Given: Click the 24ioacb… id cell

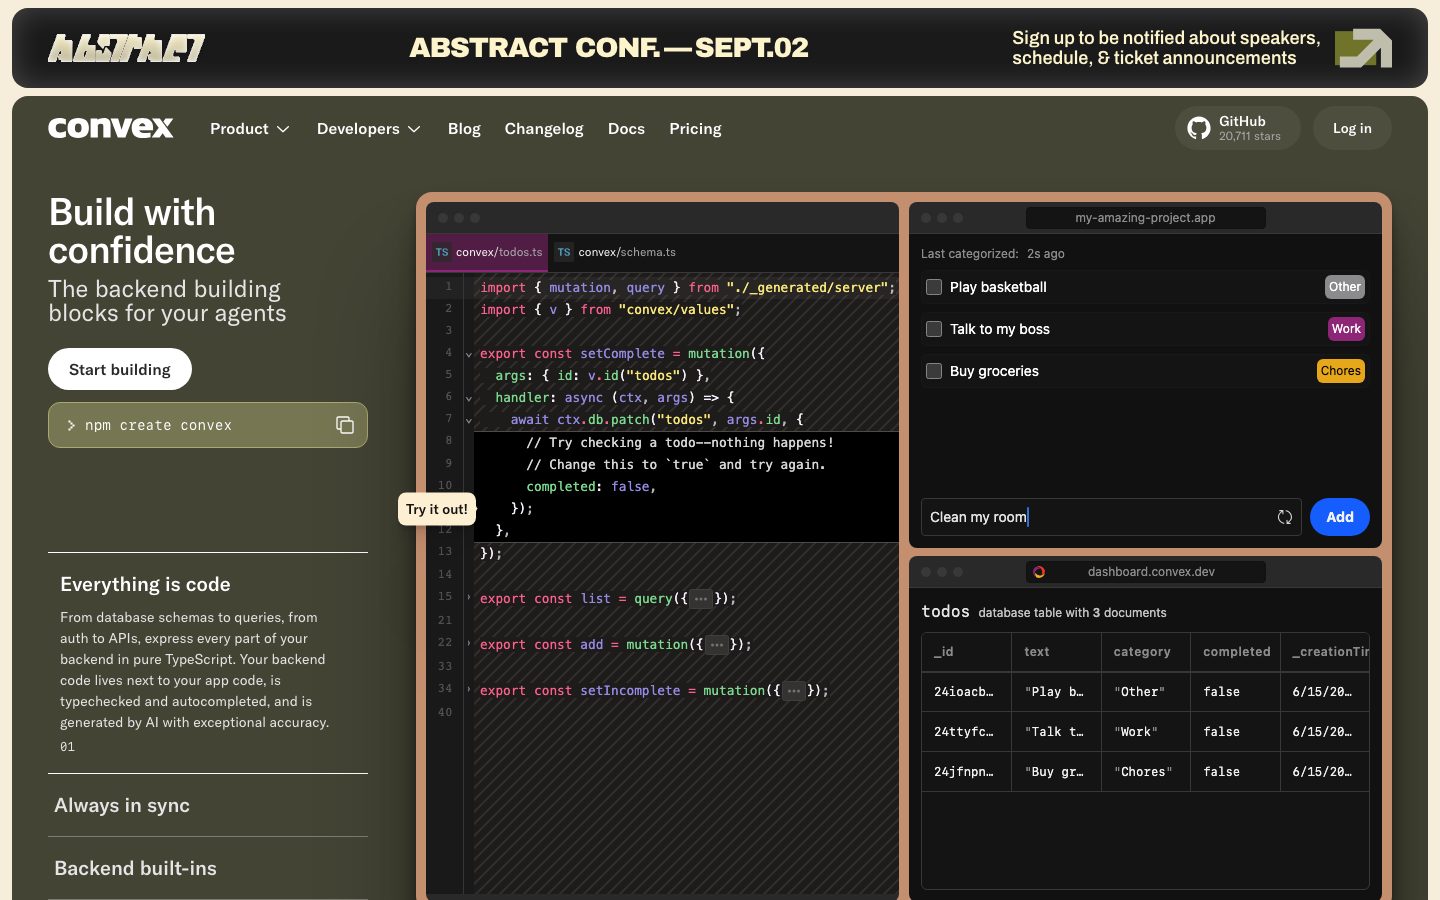Looking at the screenshot, I should click(966, 692).
